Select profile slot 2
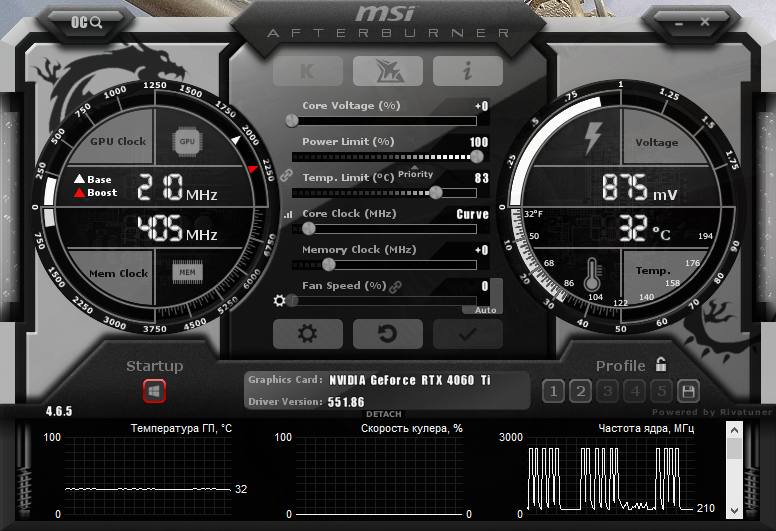The width and height of the screenshot is (776, 531). click(581, 391)
